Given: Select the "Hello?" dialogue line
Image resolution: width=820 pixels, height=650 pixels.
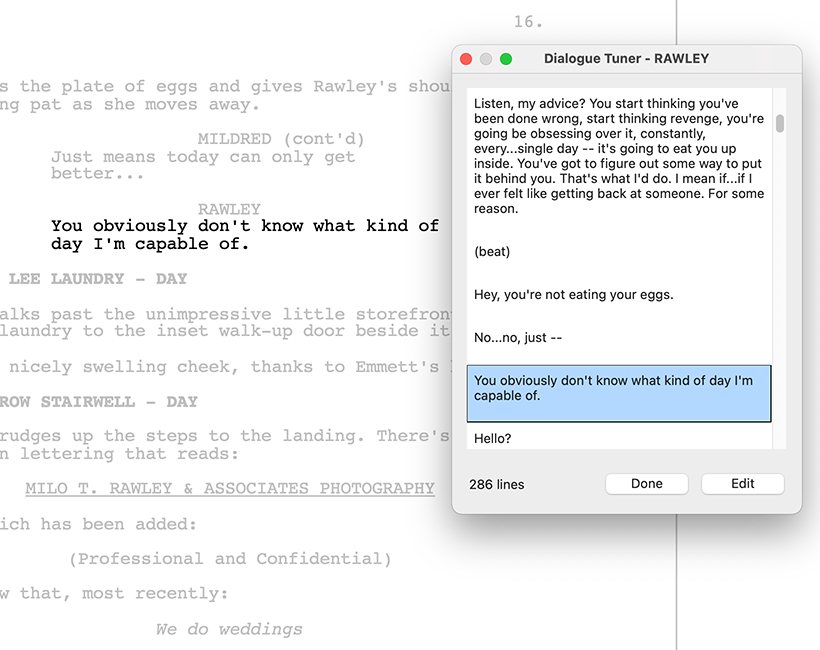Looking at the screenshot, I should point(493,438).
